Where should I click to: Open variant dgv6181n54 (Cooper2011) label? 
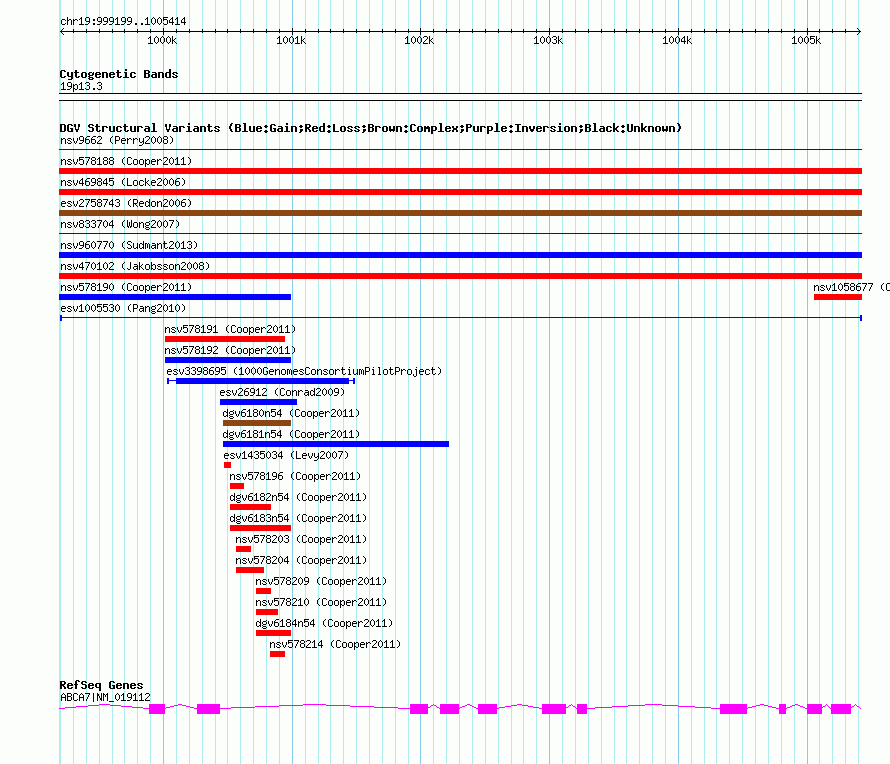point(291,434)
